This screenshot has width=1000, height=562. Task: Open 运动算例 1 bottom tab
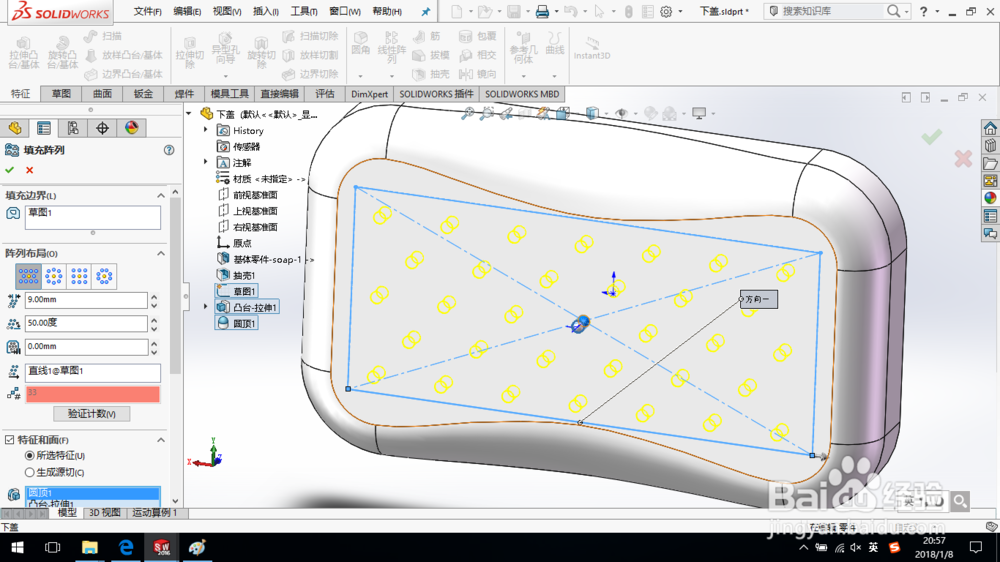click(154, 513)
